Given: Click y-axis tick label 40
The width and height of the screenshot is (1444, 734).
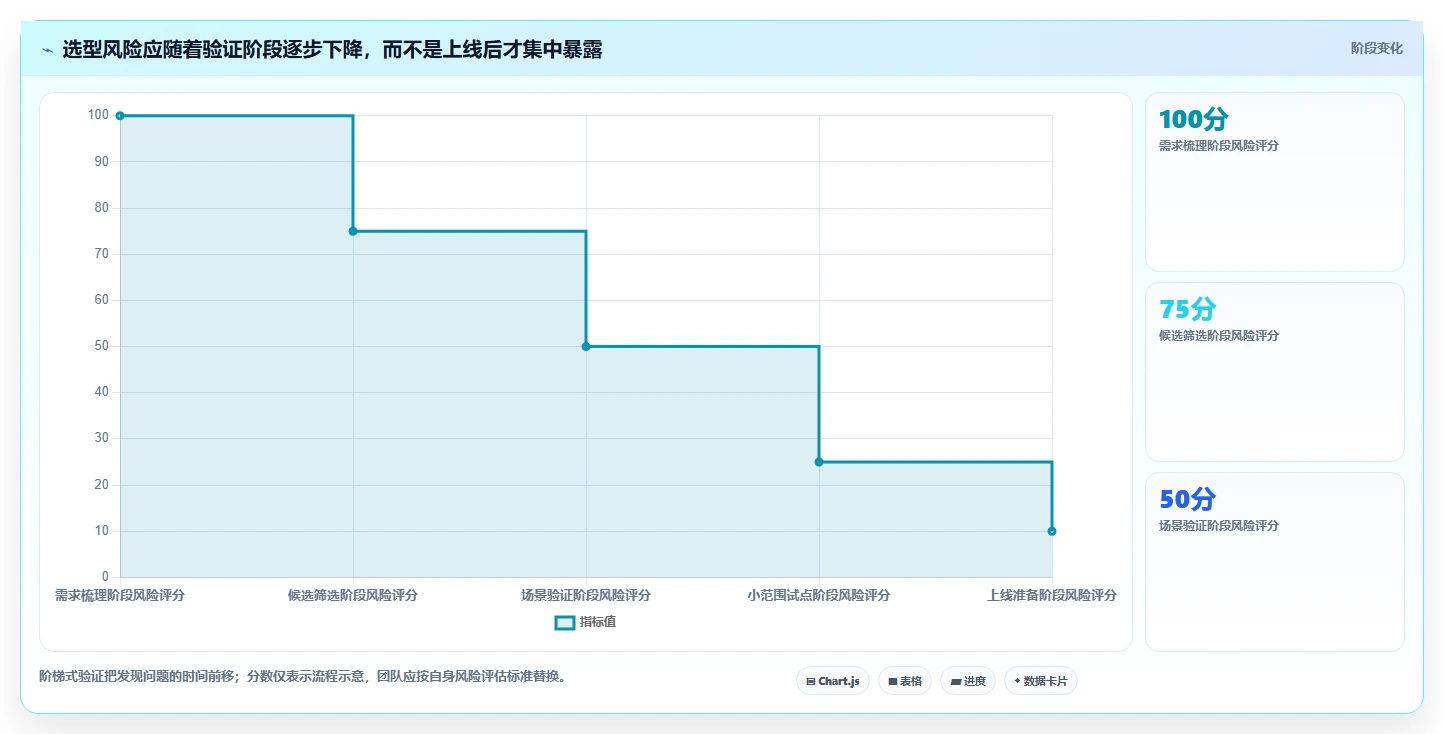Looking at the screenshot, I should pos(102,392).
